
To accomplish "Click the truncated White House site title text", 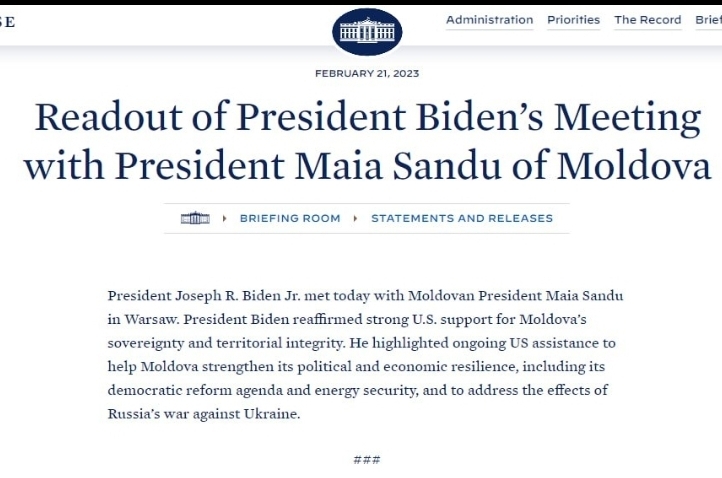I will tap(7, 22).
